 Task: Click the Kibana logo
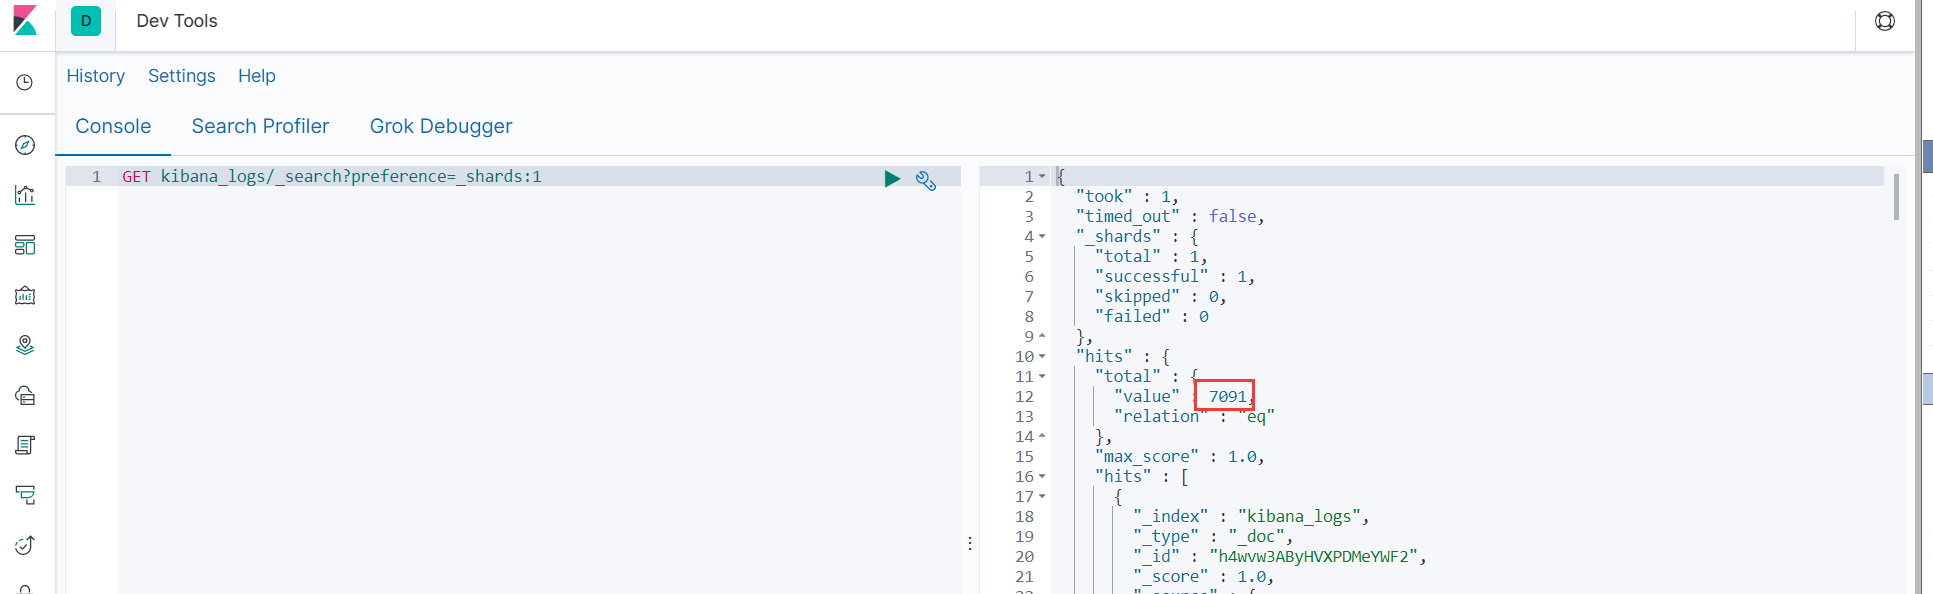coord(25,20)
